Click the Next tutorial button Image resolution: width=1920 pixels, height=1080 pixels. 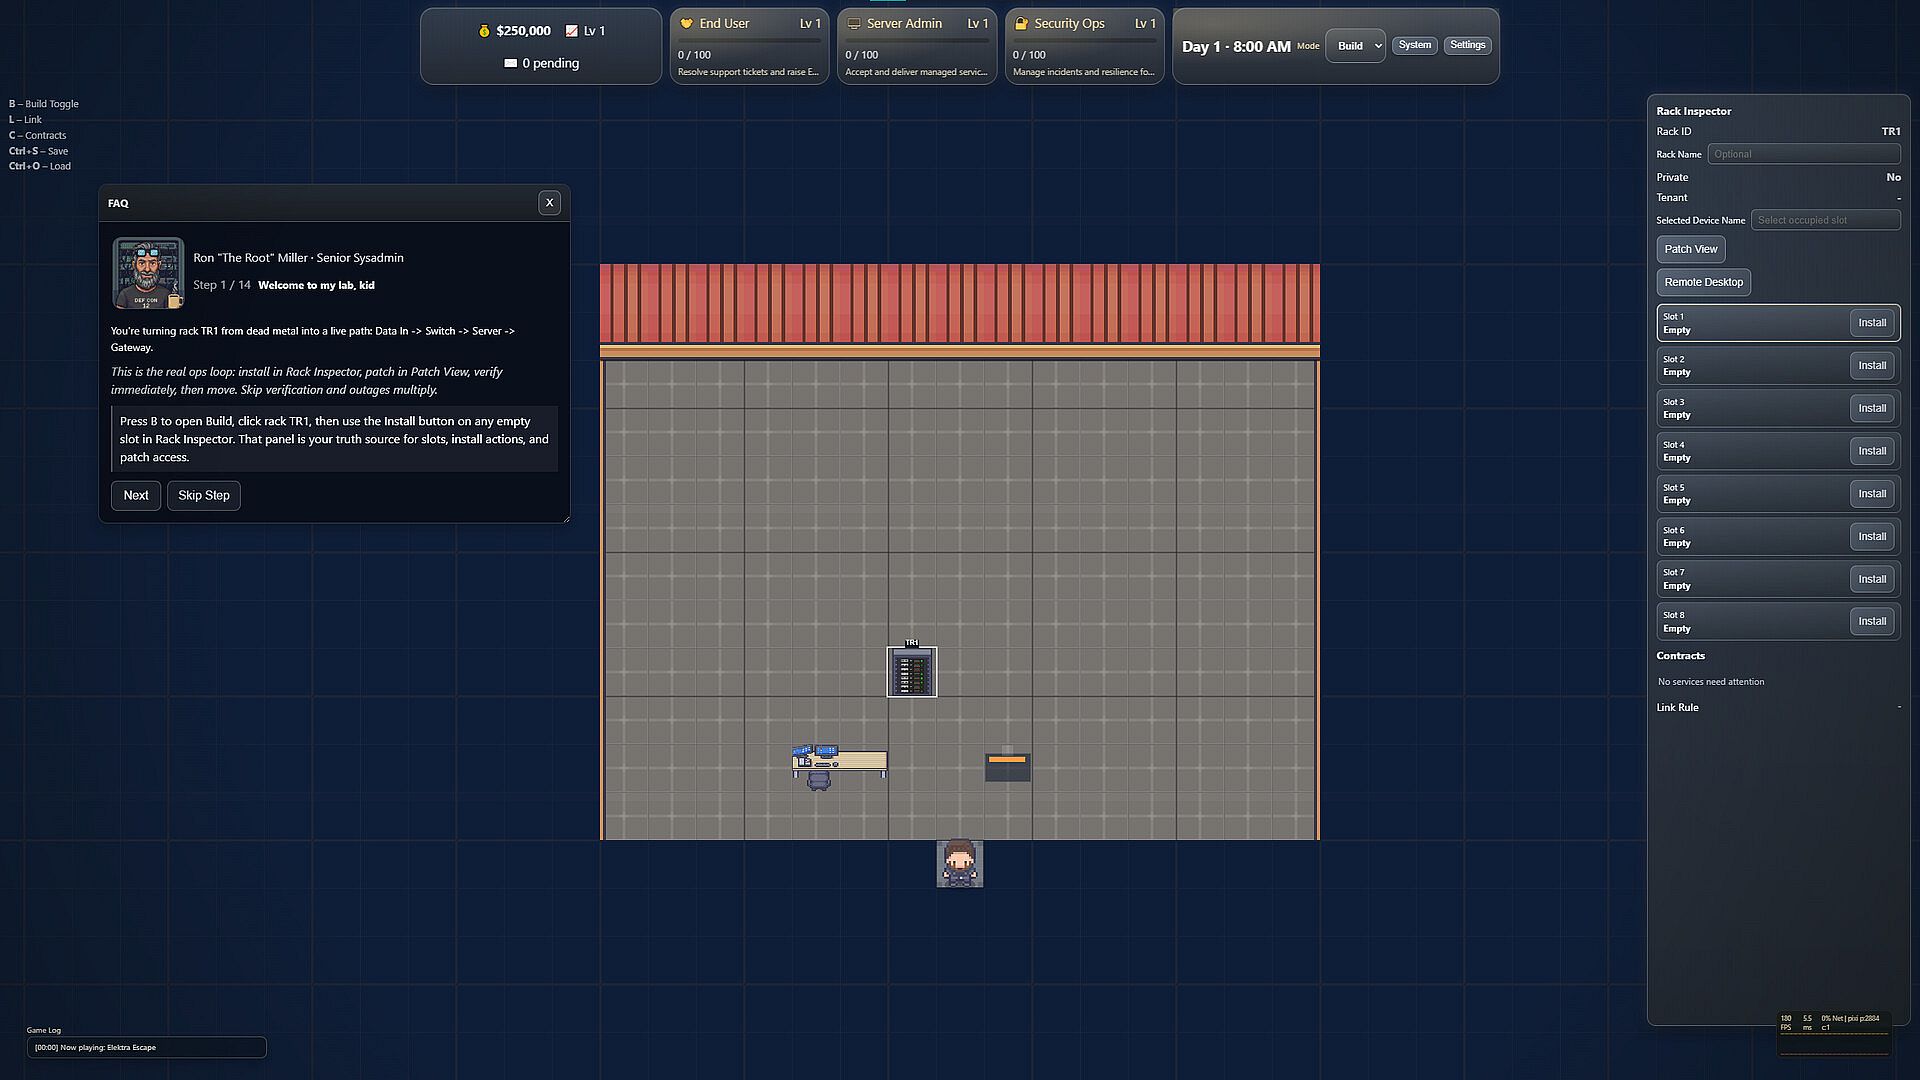pyautogui.click(x=136, y=496)
